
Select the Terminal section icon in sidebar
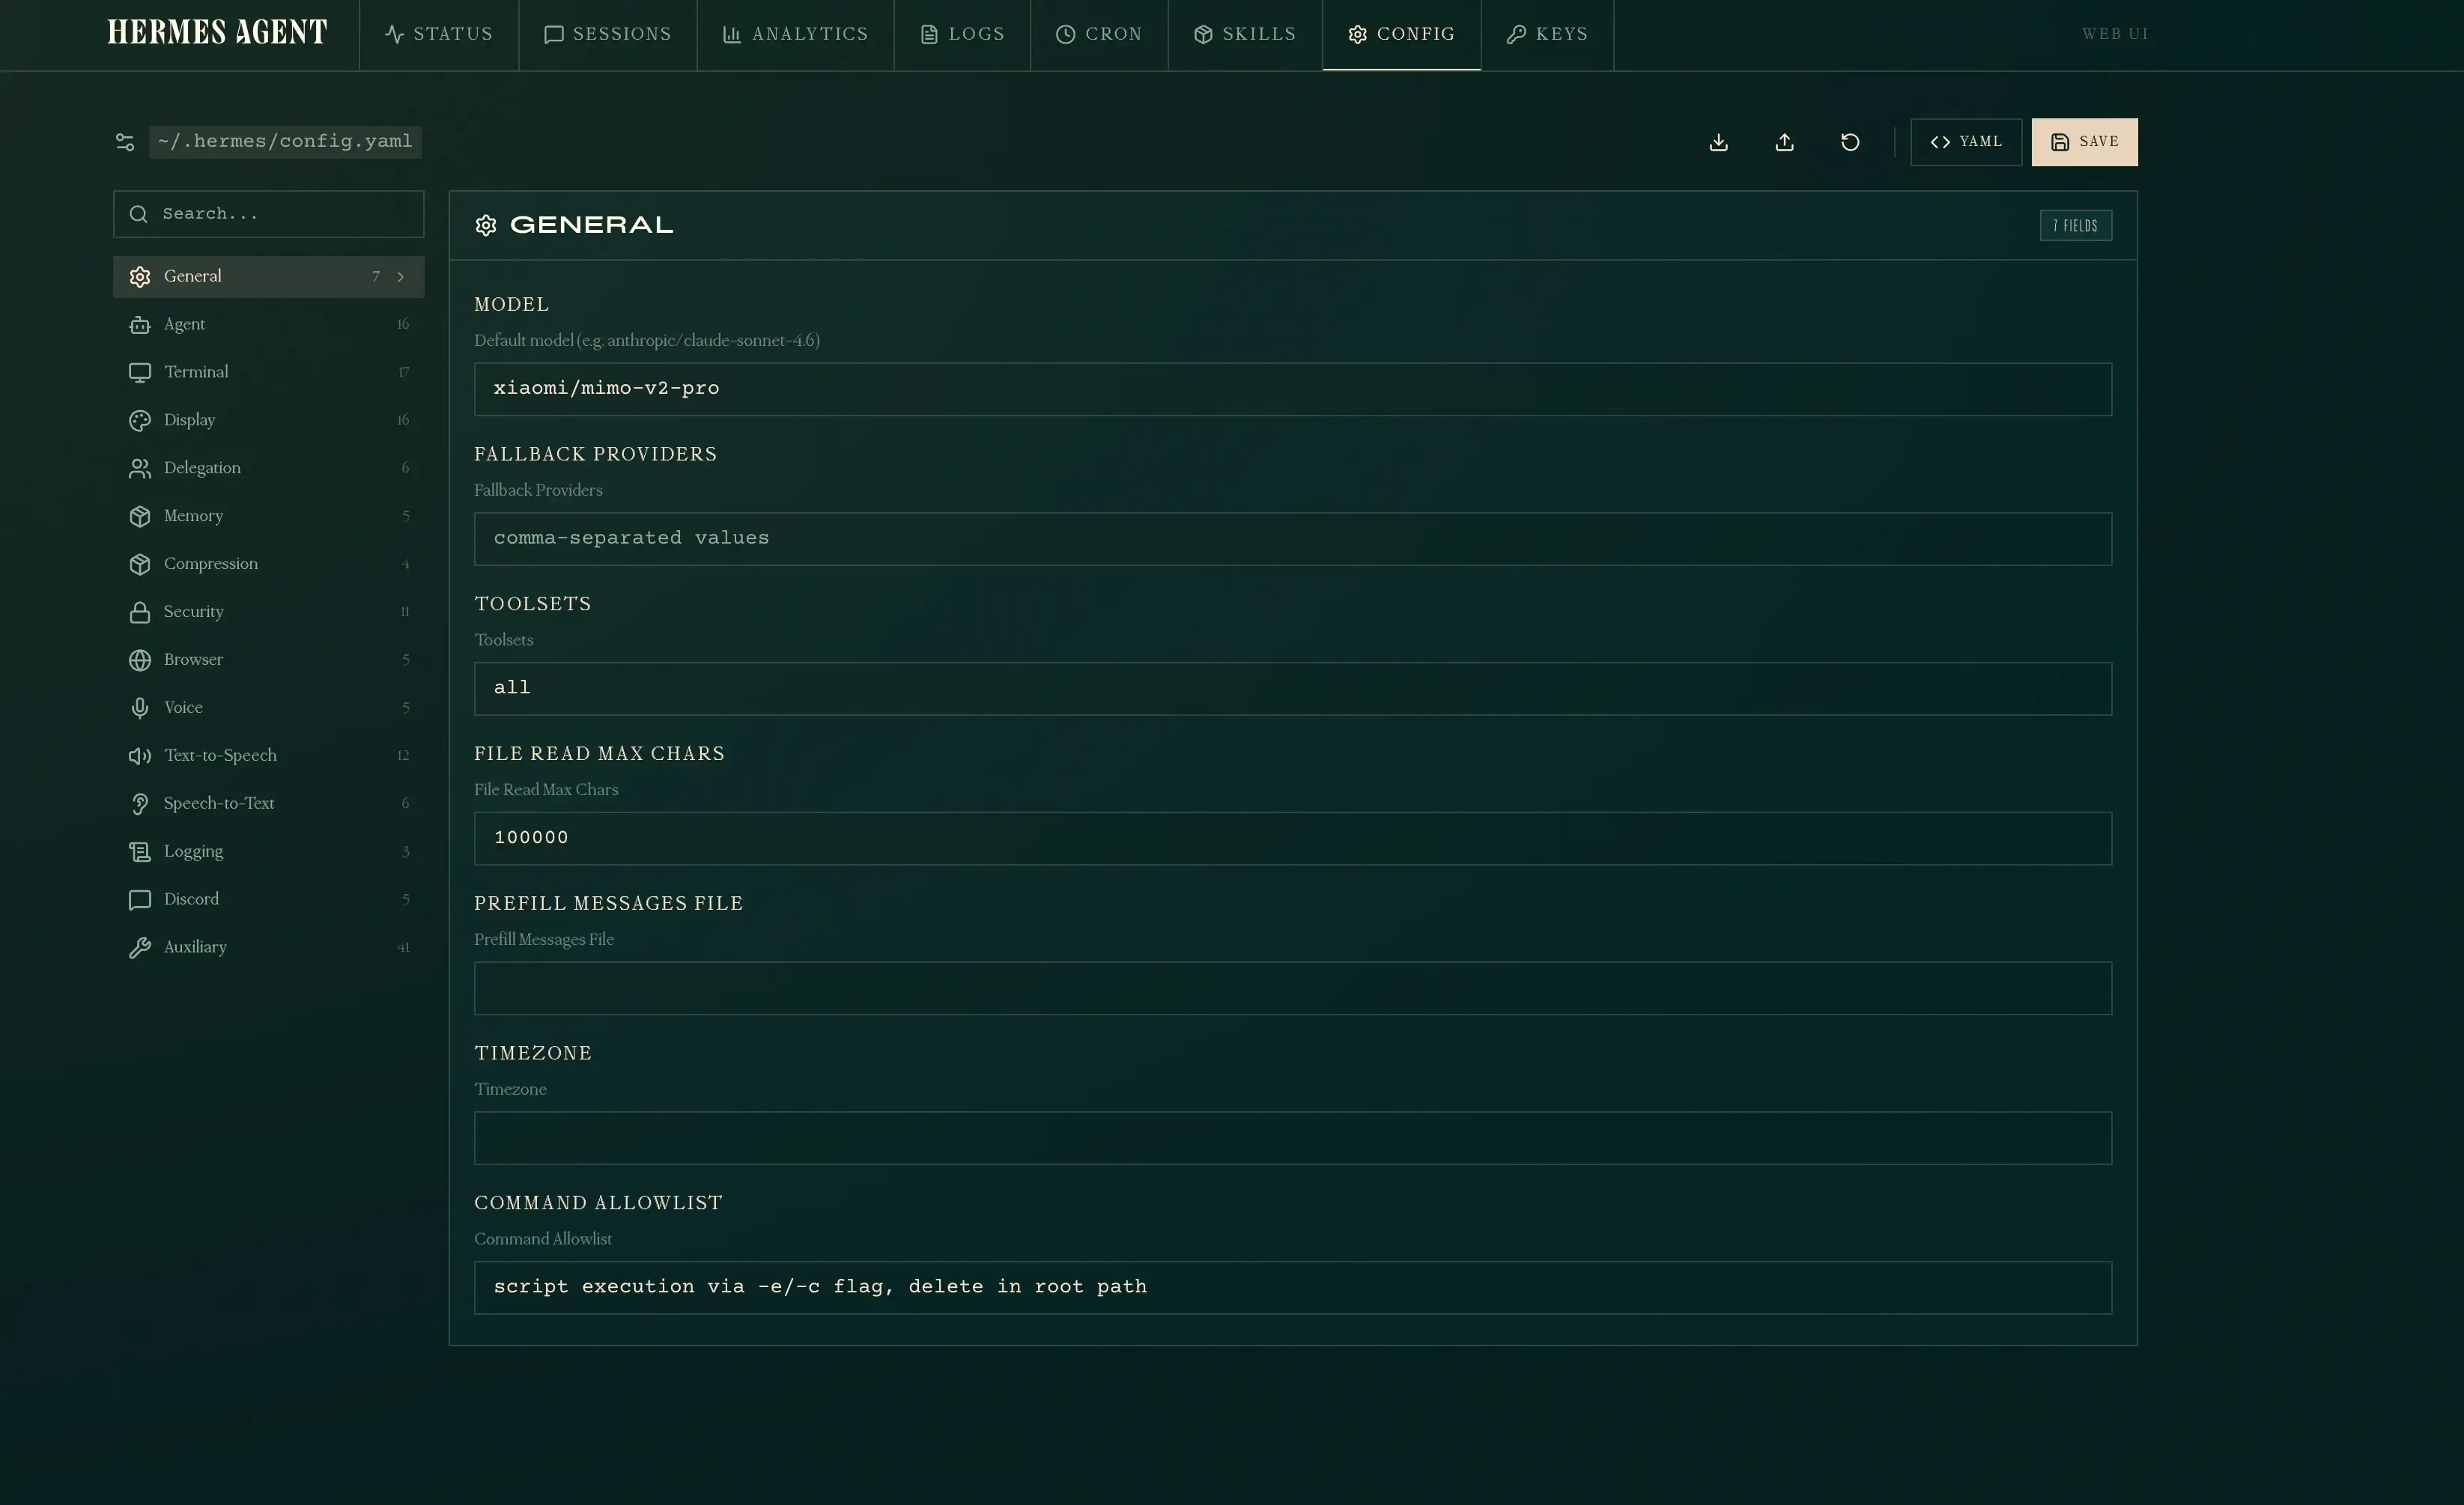click(140, 371)
